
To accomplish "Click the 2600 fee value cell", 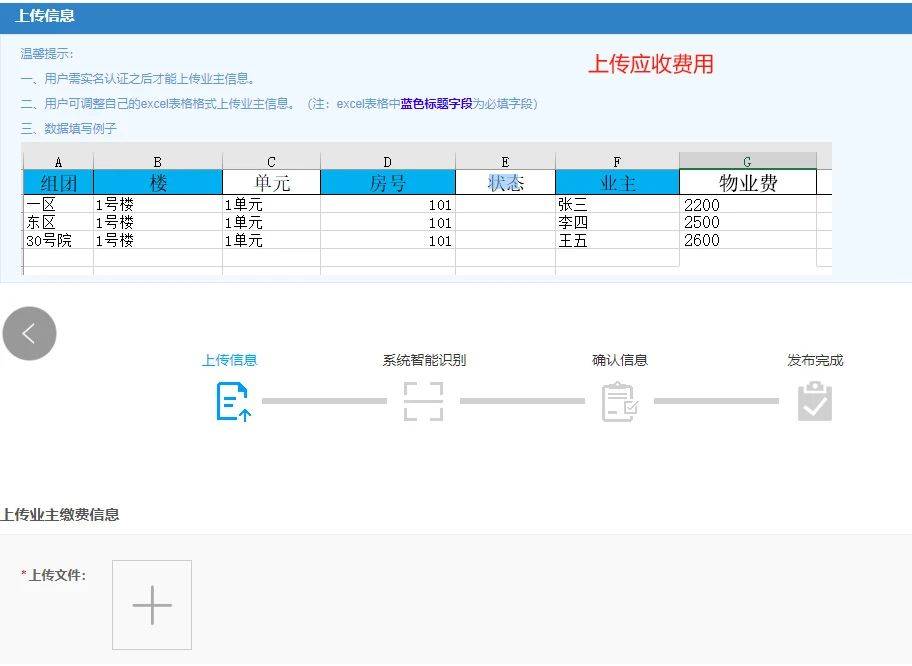I will pos(702,240).
